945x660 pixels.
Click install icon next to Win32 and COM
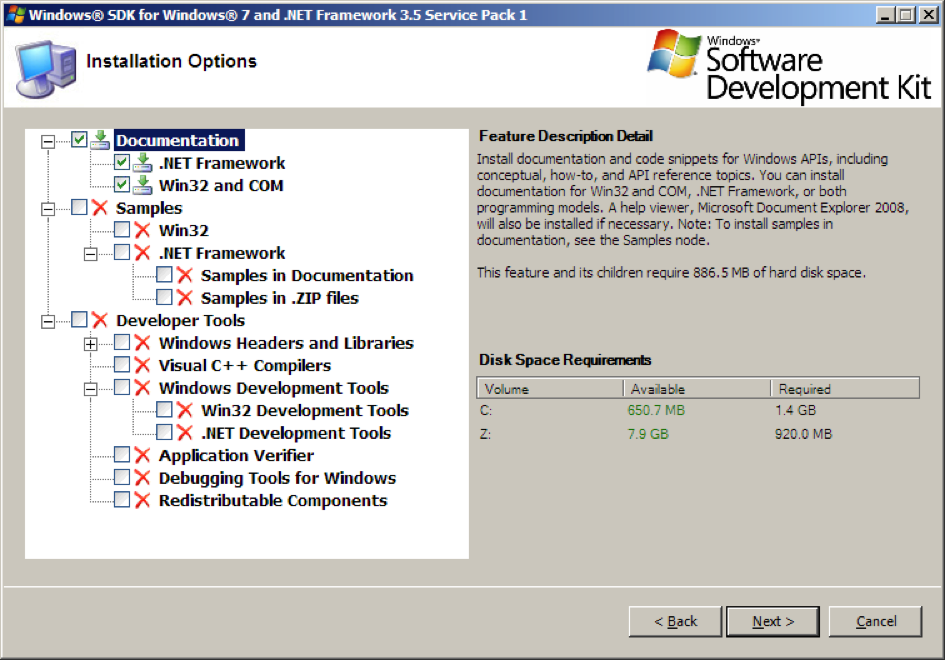point(143,185)
